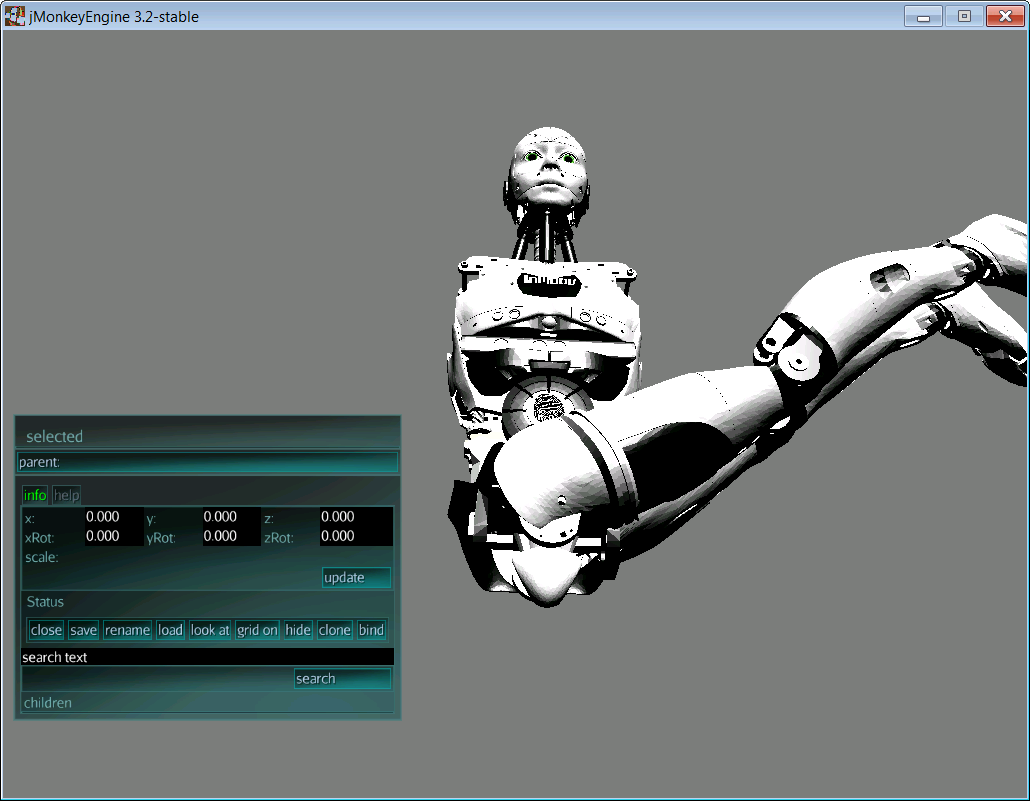Toggle the grid on button
This screenshot has height=801, width=1030.
(x=257, y=630)
